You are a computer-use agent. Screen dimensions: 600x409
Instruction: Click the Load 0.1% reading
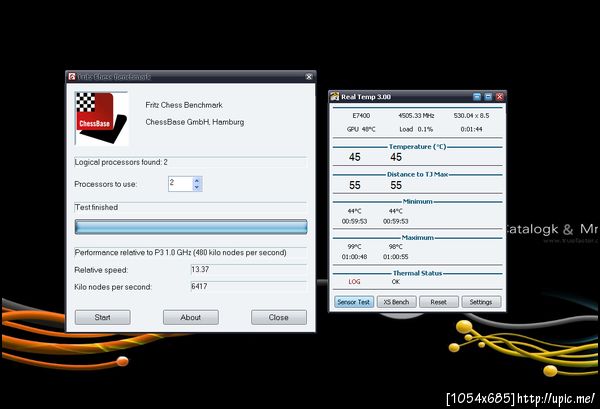pyautogui.click(x=416, y=129)
